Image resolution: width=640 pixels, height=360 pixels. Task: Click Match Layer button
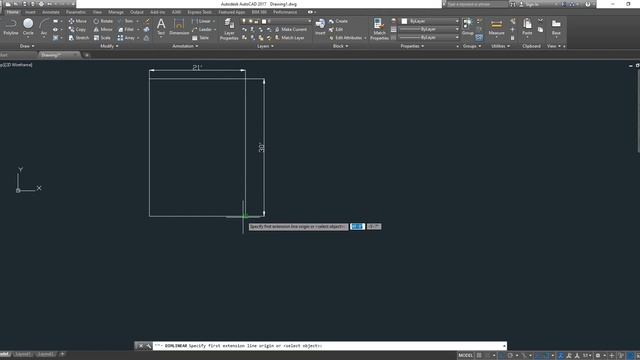click(289, 38)
